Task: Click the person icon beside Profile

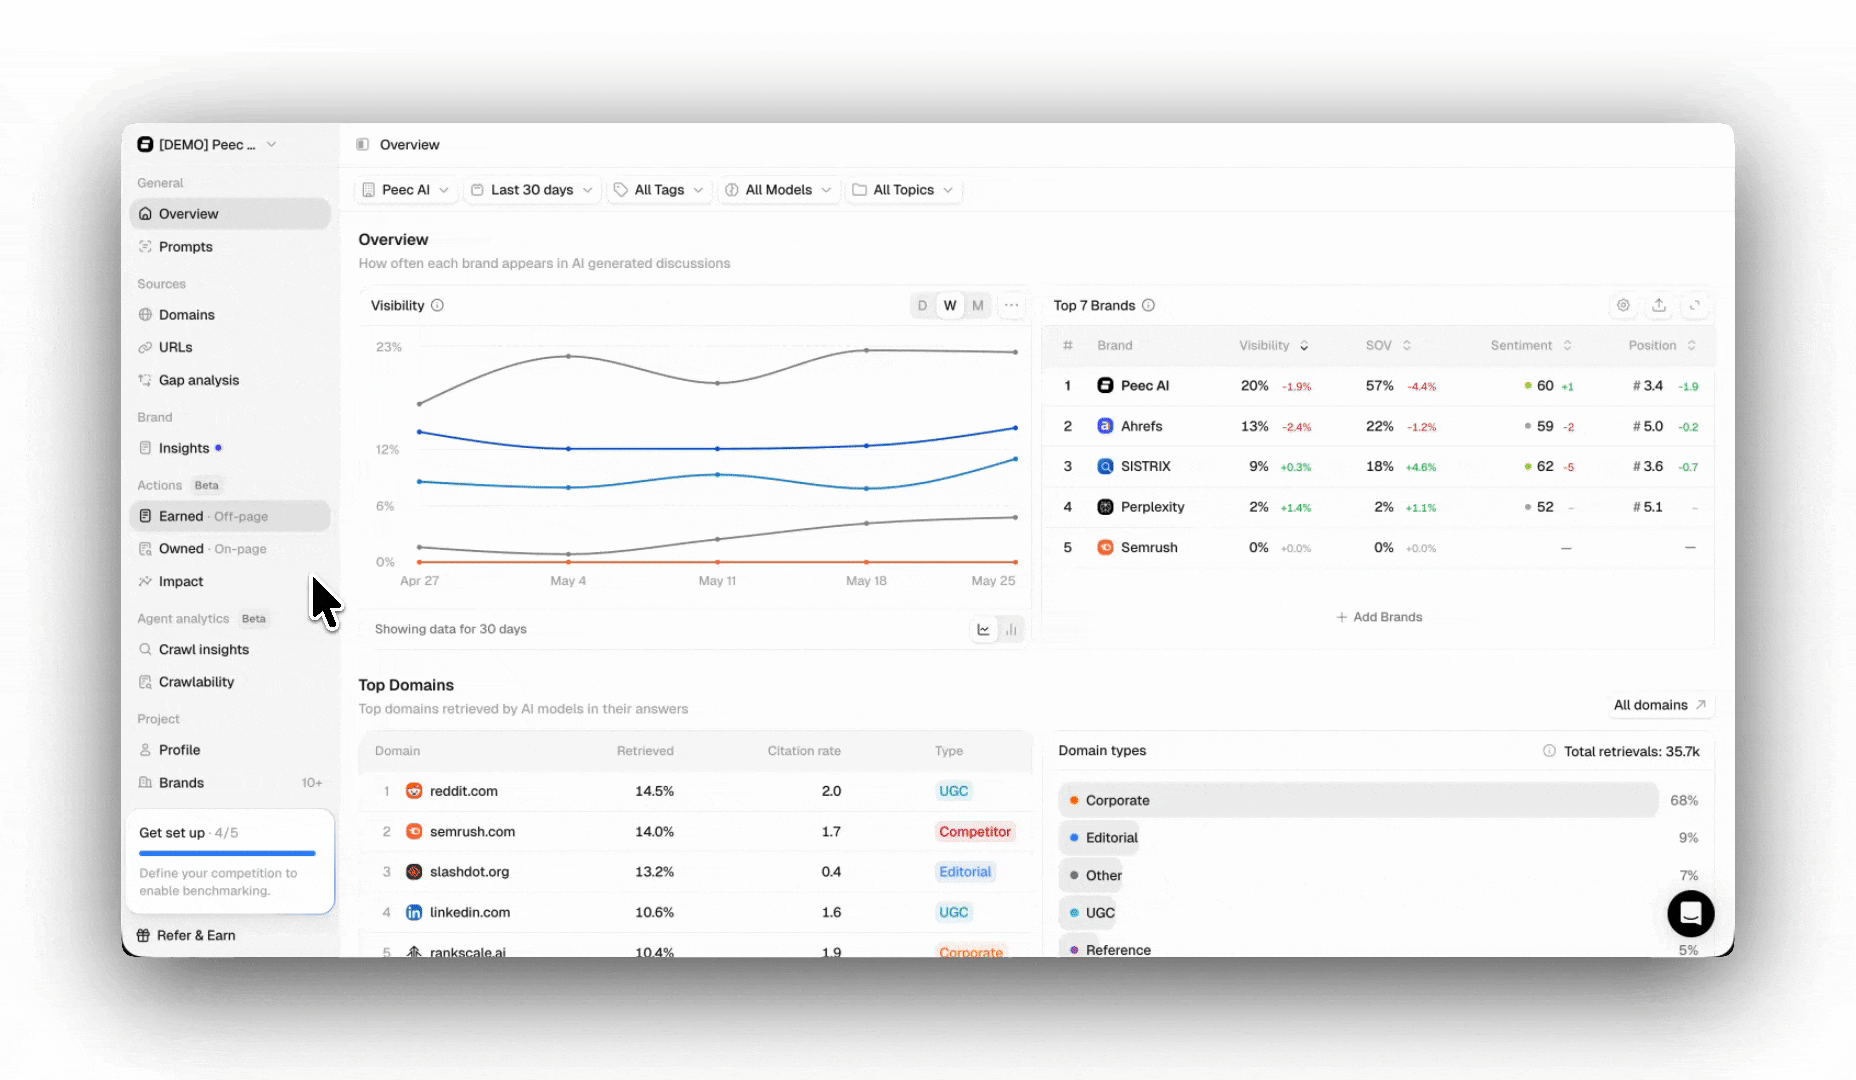Action: 145,750
